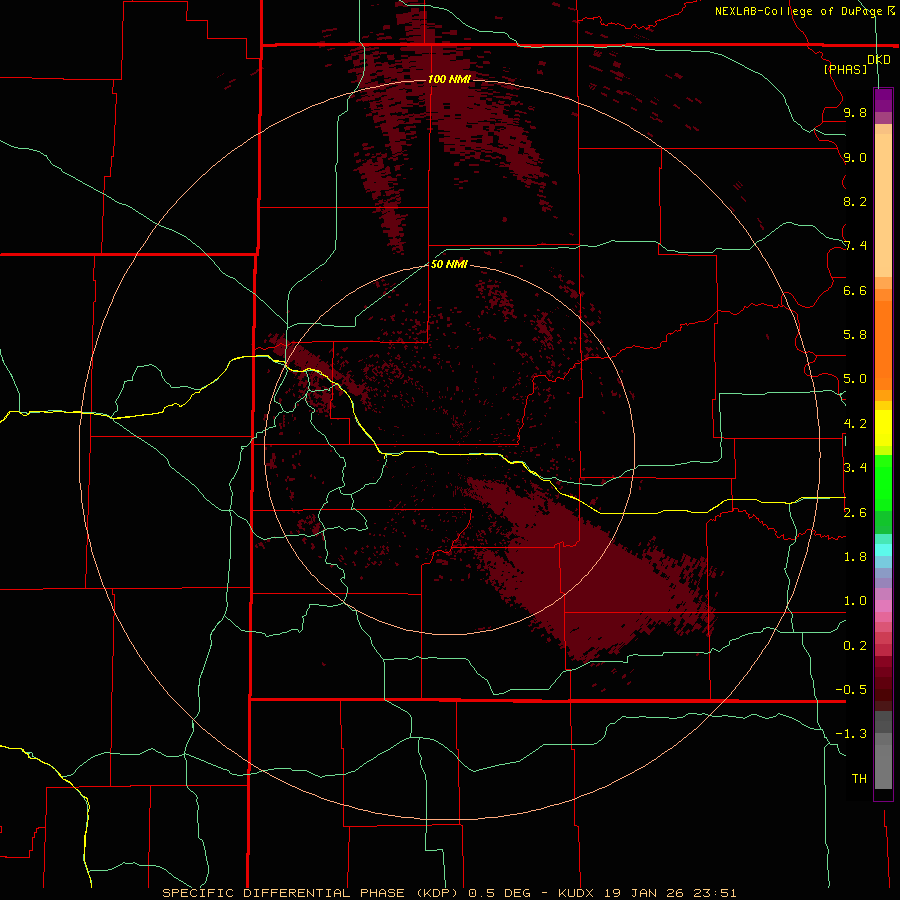Pick the peach segment of the color scale
This screenshot has width=900, height=900.
tap(883, 201)
